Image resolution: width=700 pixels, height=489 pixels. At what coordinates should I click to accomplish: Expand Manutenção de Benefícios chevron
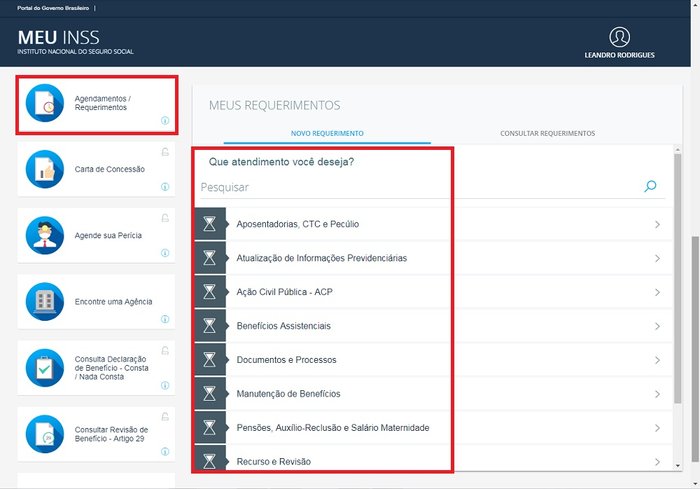coord(658,394)
